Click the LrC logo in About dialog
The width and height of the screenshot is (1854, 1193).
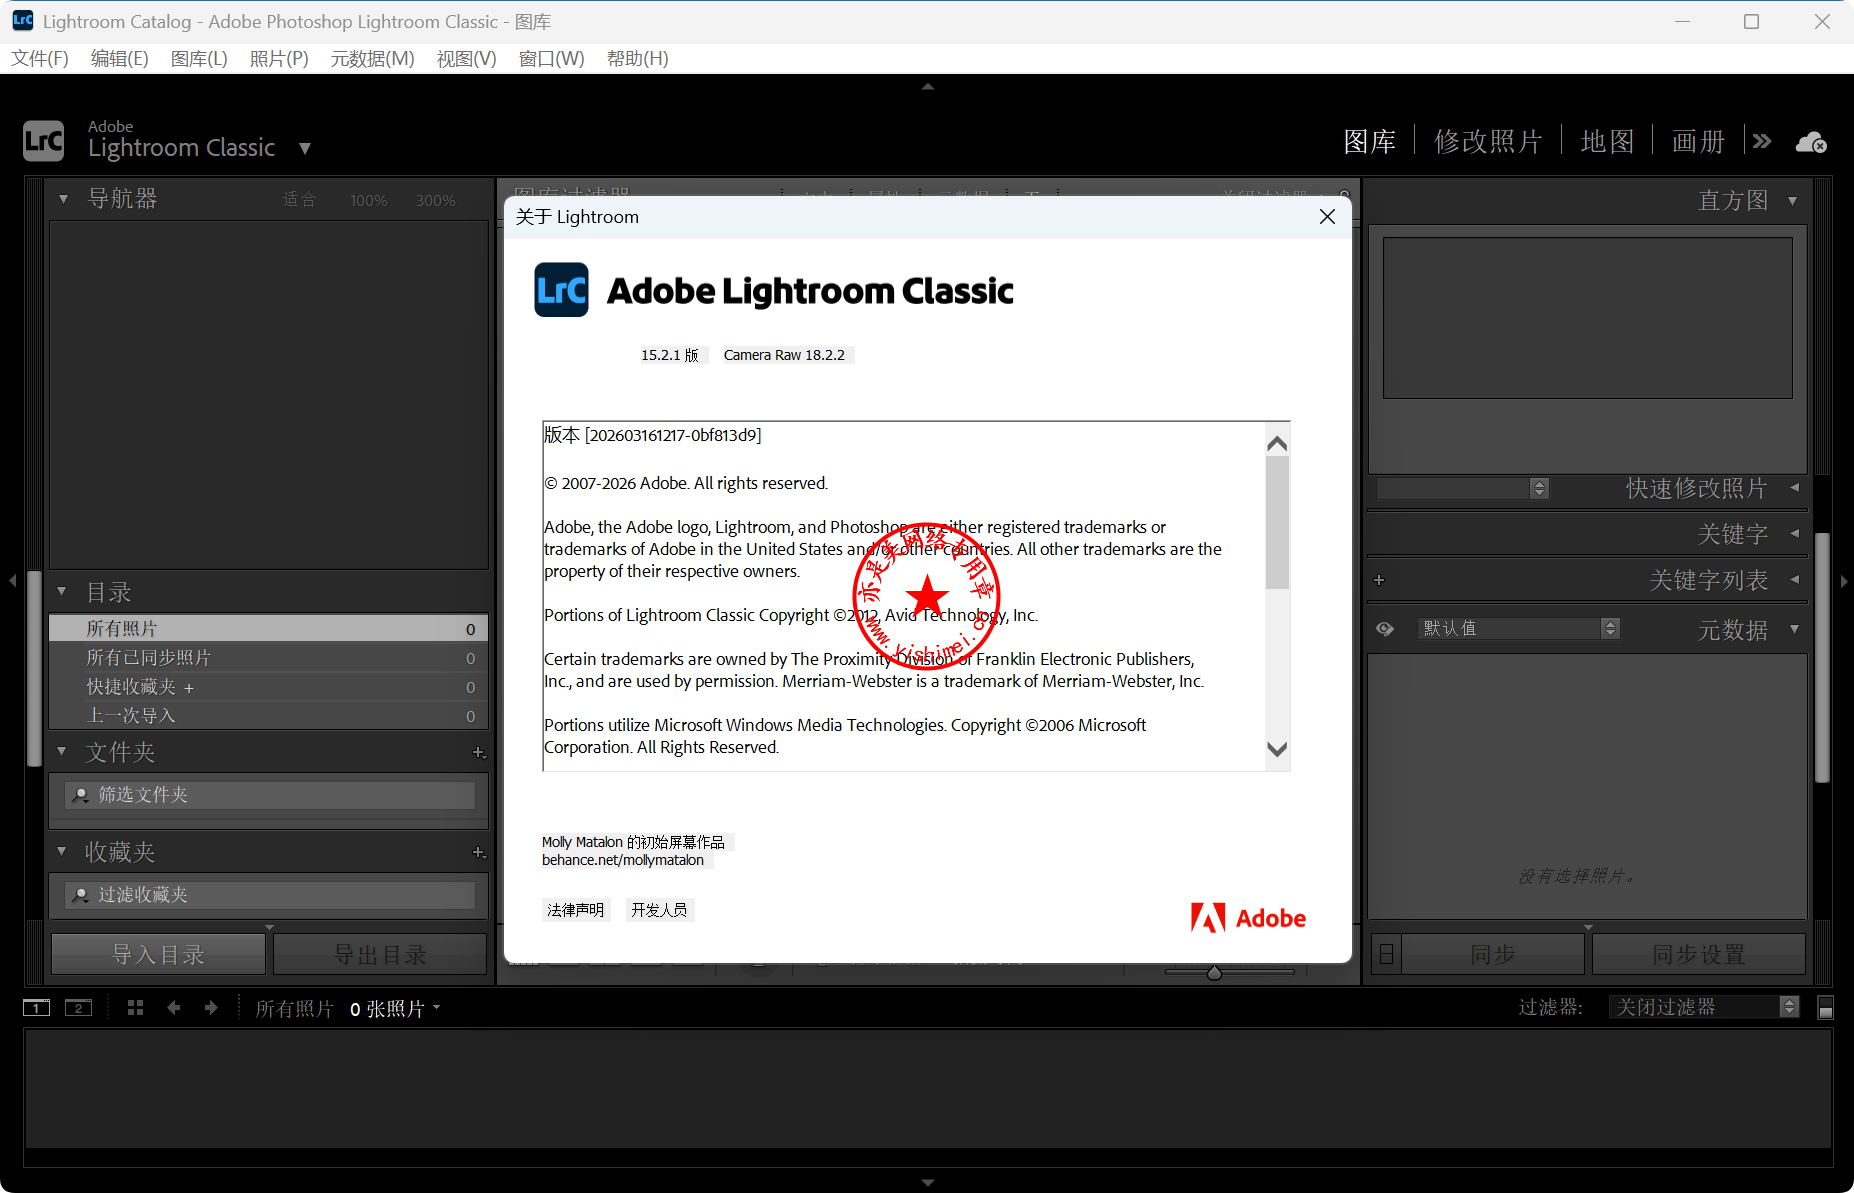[x=561, y=290]
